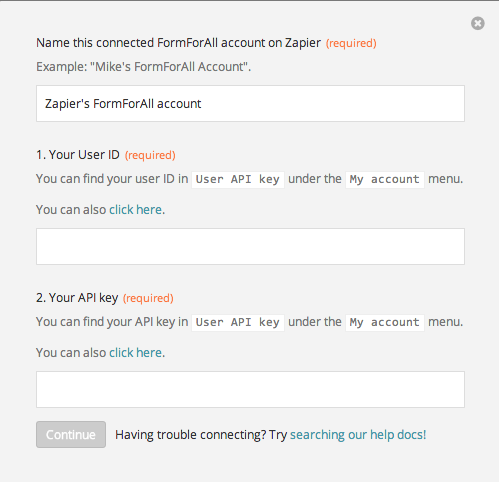
Task: Click the Continue button
Action: [71, 434]
